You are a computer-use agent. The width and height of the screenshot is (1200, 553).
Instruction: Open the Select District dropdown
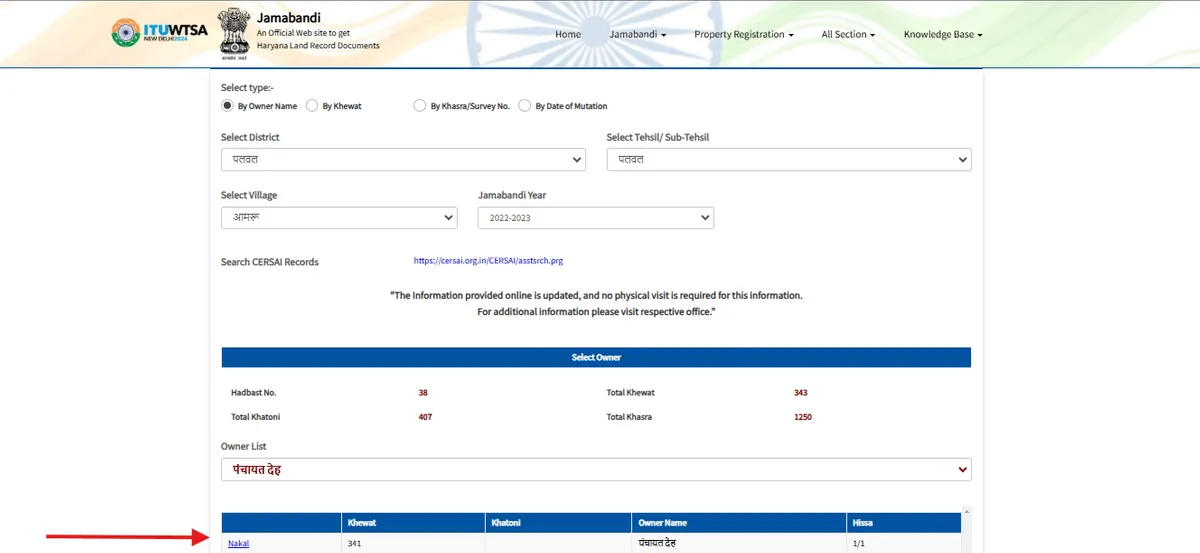pos(403,160)
